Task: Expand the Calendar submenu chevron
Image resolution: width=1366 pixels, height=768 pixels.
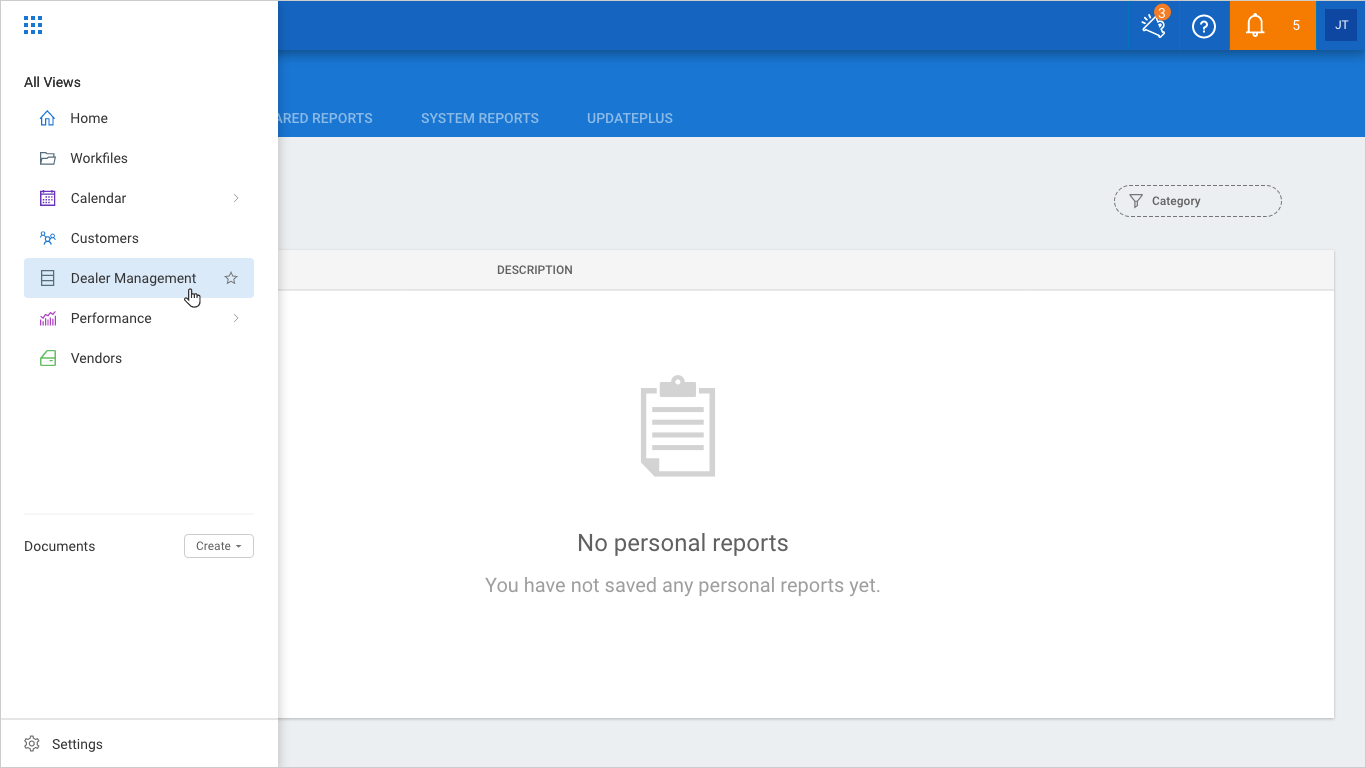Action: coord(236,198)
